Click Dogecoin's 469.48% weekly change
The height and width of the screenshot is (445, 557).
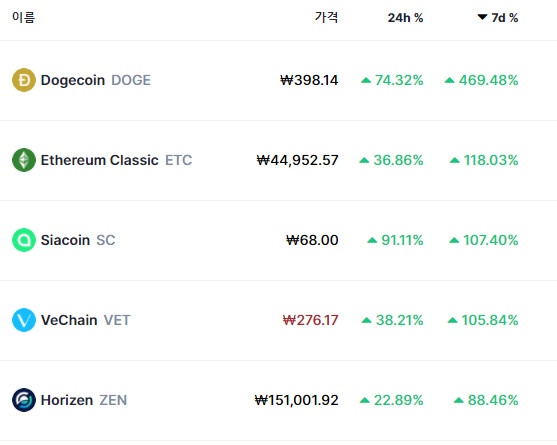click(481, 80)
